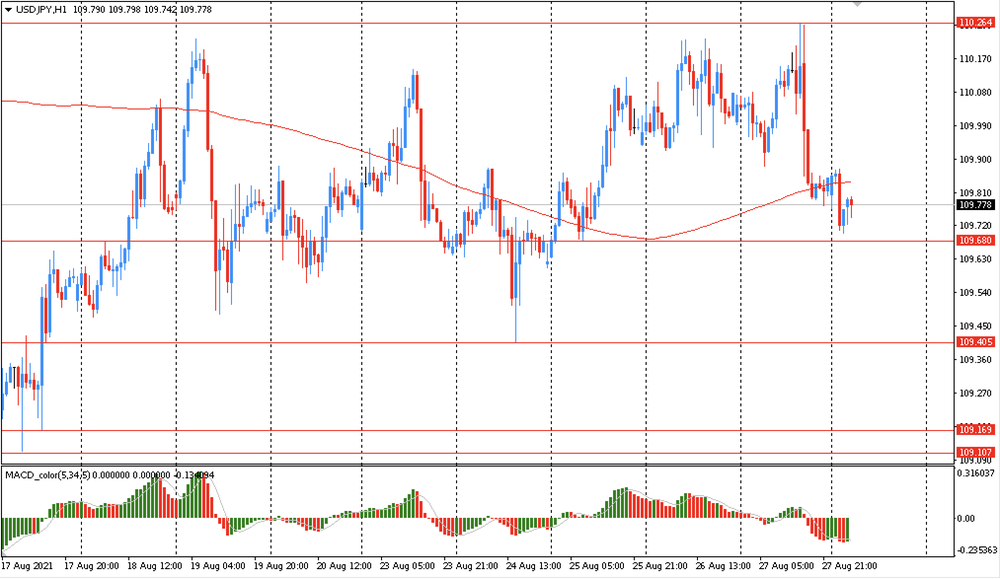Image resolution: width=1000 pixels, height=579 pixels.
Task: Click time axis label 27 Aug 05:00
Action: point(786,566)
